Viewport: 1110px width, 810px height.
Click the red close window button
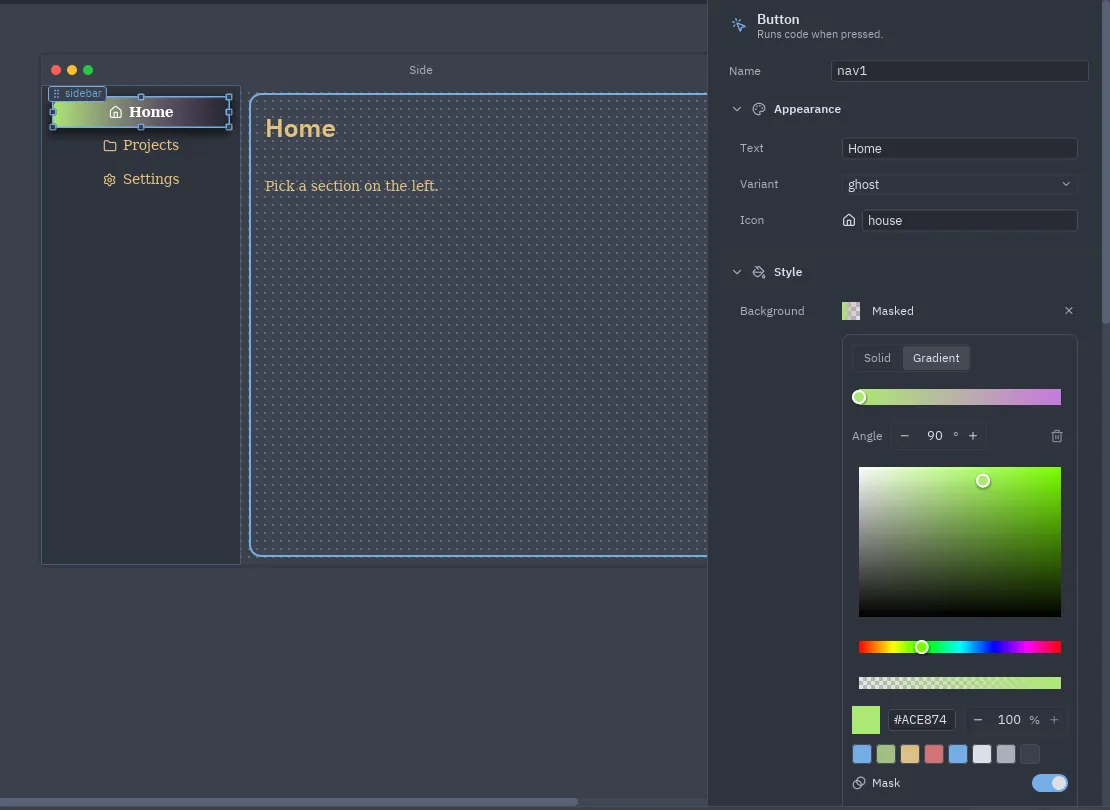(x=56, y=70)
